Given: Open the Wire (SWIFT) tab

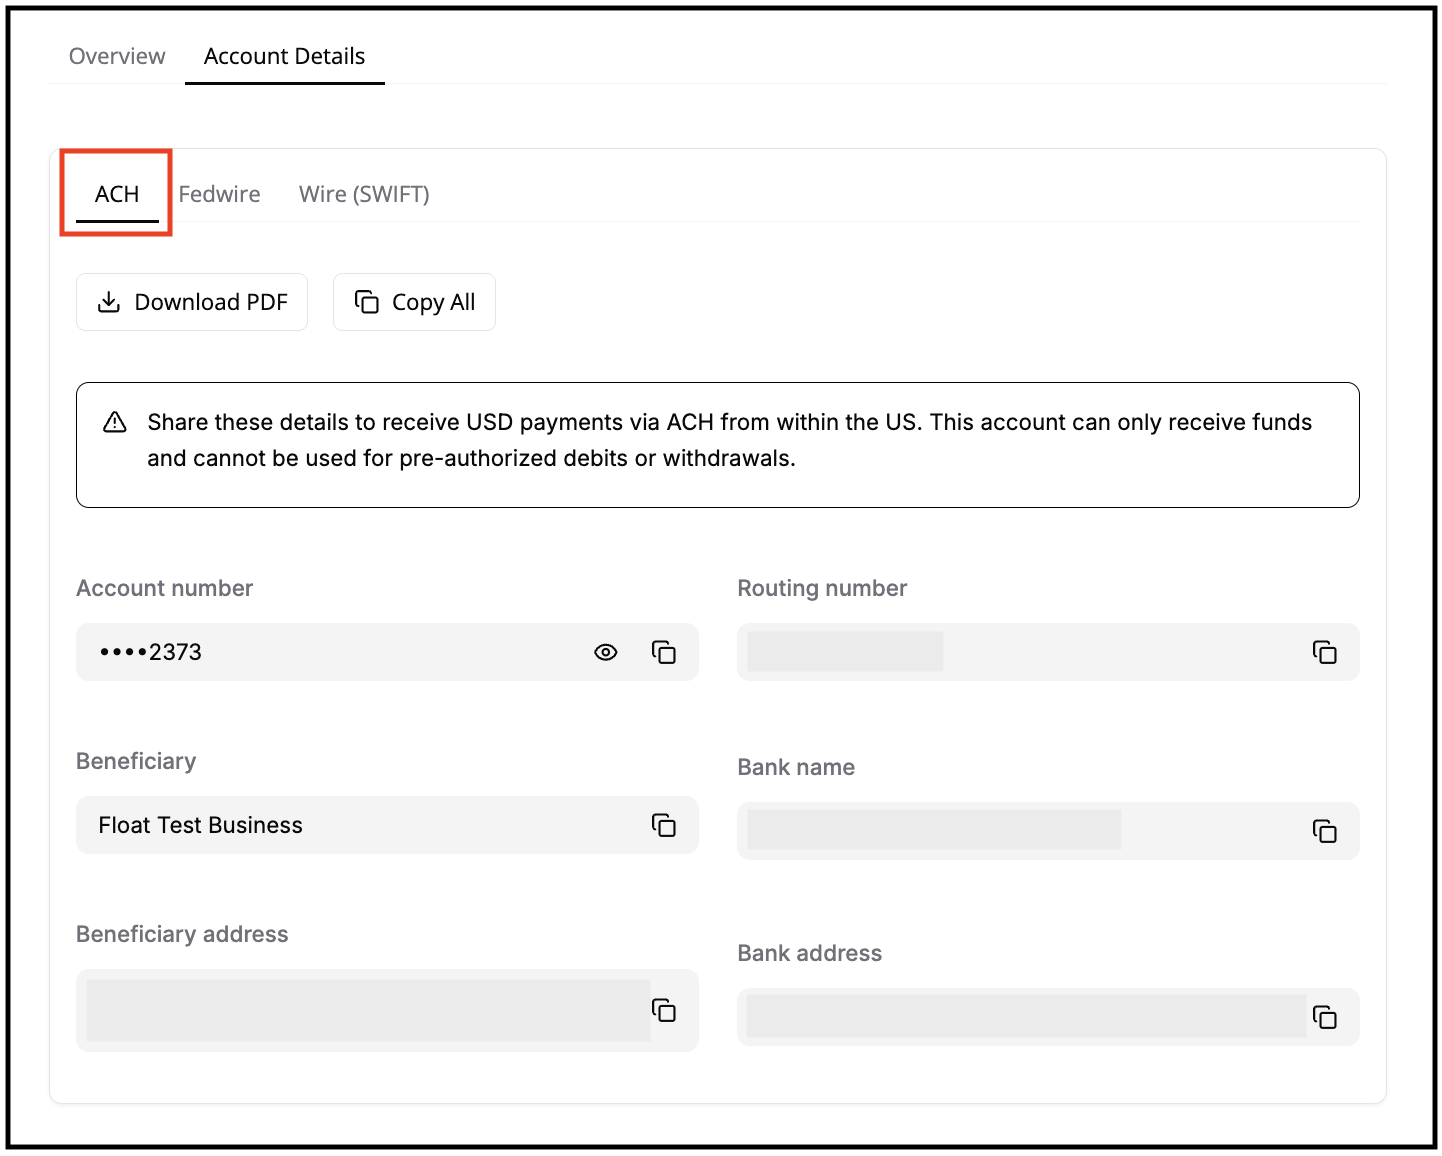Looking at the screenshot, I should pos(364,194).
